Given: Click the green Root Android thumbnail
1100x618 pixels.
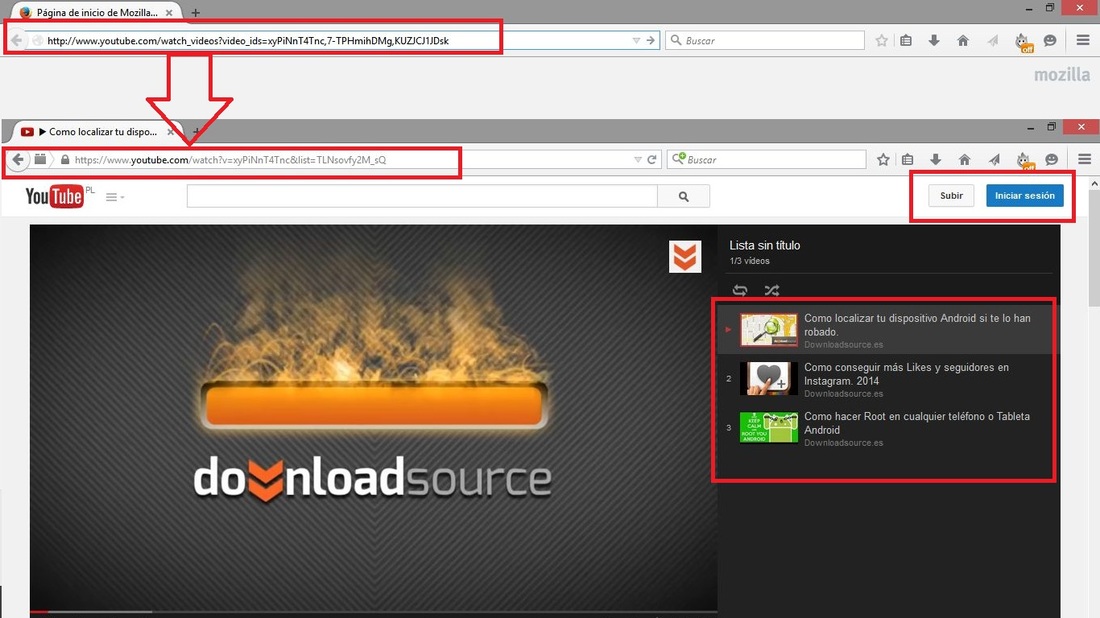Looking at the screenshot, I should tap(769, 428).
